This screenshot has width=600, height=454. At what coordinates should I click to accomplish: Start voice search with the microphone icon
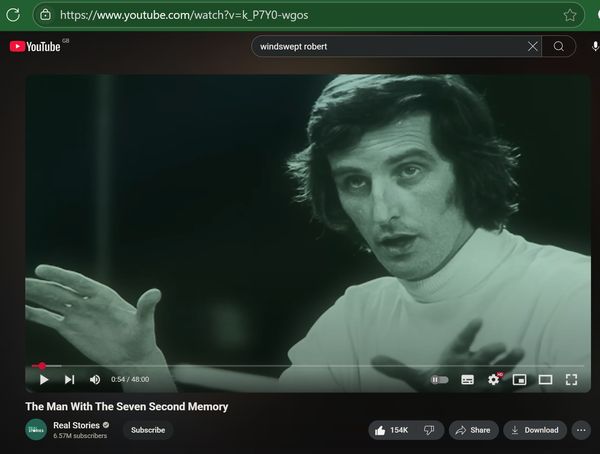tap(595, 47)
